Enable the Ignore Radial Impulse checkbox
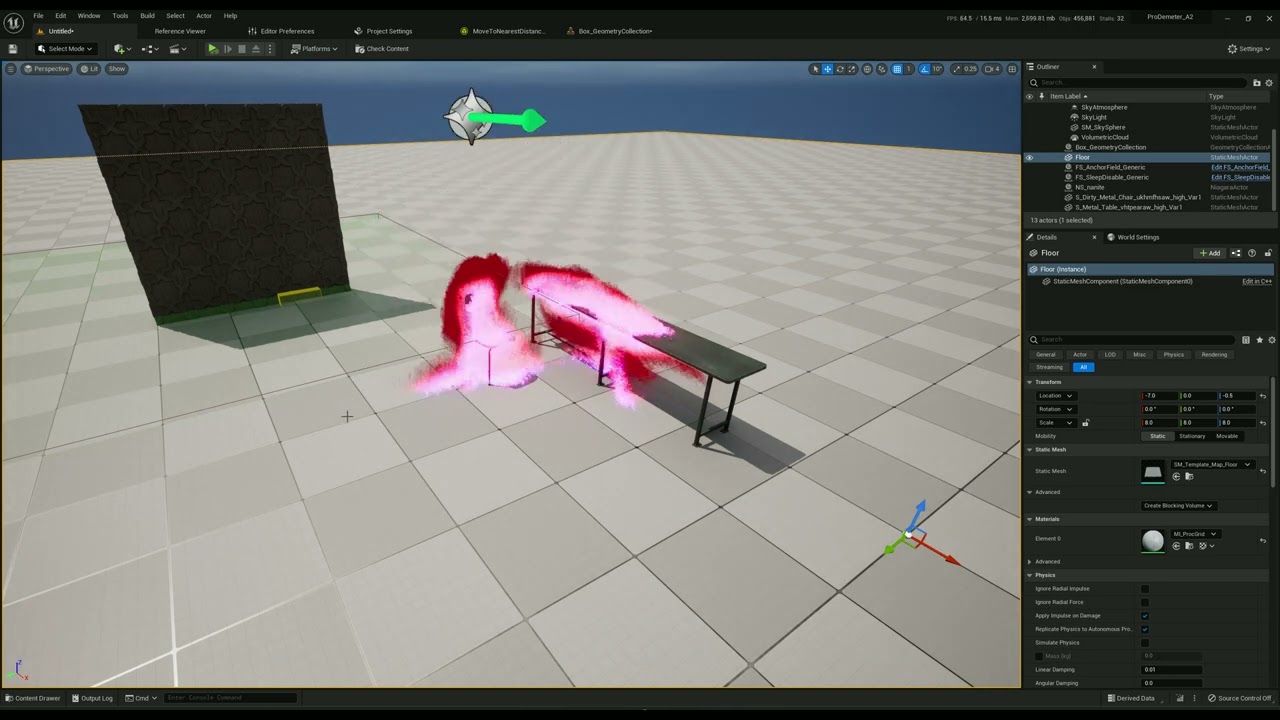 1145,589
